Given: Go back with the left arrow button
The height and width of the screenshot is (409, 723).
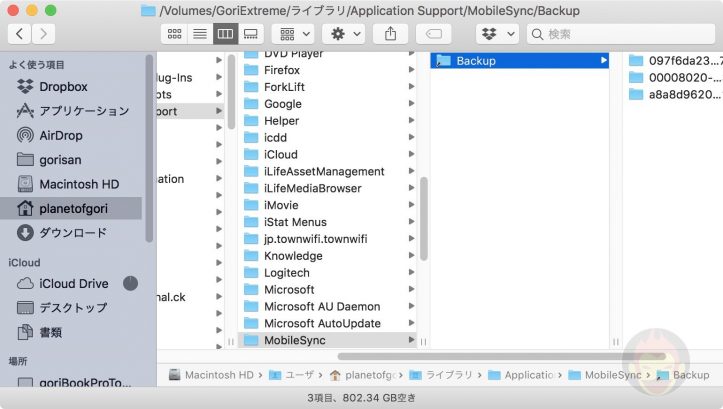Looking at the screenshot, I should coord(19,34).
